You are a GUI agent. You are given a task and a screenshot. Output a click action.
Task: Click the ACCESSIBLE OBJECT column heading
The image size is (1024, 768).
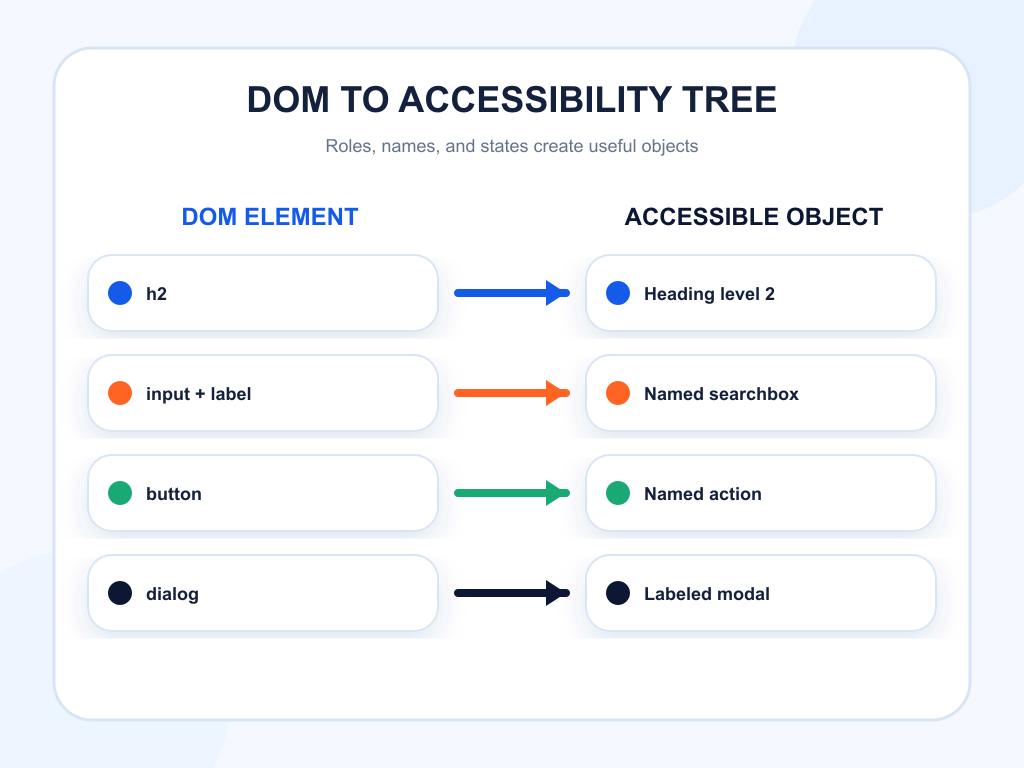coord(754,217)
